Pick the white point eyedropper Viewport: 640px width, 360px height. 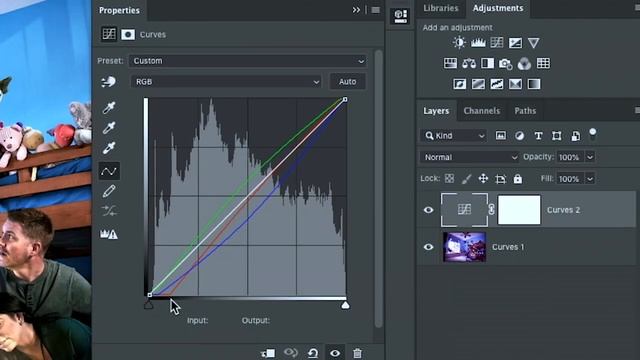click(109, 148)
